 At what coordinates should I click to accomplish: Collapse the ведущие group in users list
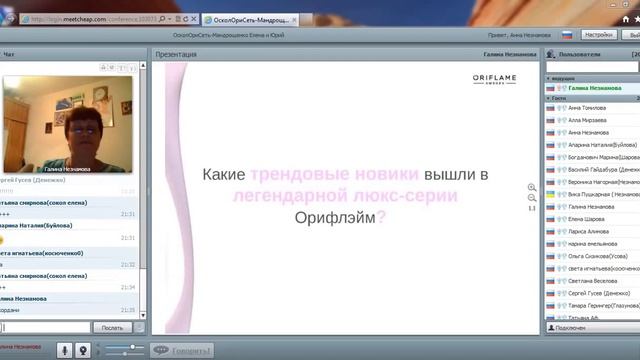(548, 78)
